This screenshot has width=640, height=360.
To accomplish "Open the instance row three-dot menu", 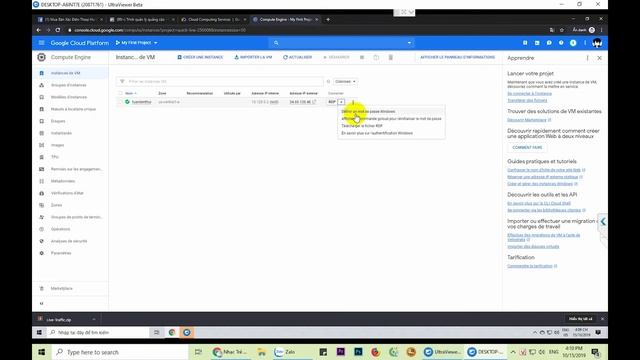I will point(353,102).
